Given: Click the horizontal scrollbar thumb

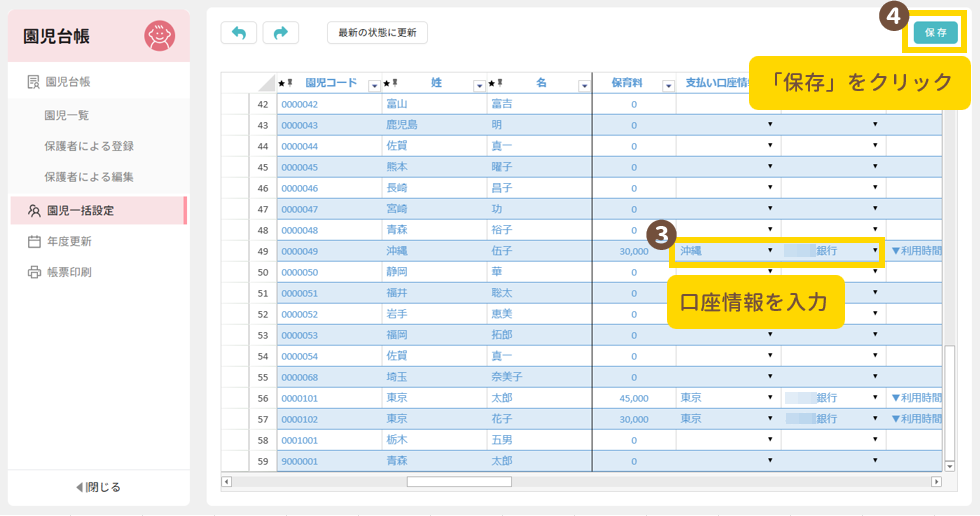Looking at the screenshot, I should [x=458, y=481].
